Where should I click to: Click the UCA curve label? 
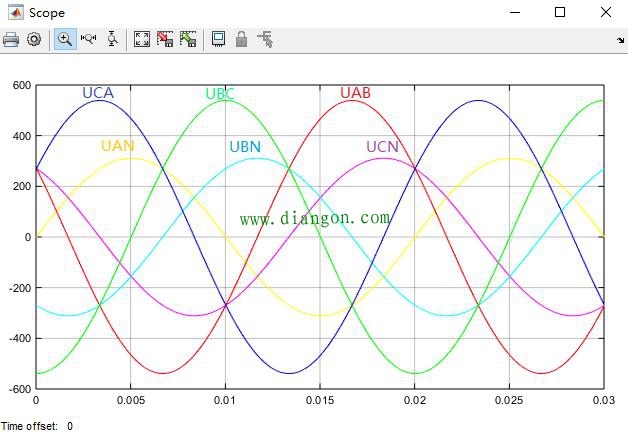pyautogui.click(x=98, y=93)
